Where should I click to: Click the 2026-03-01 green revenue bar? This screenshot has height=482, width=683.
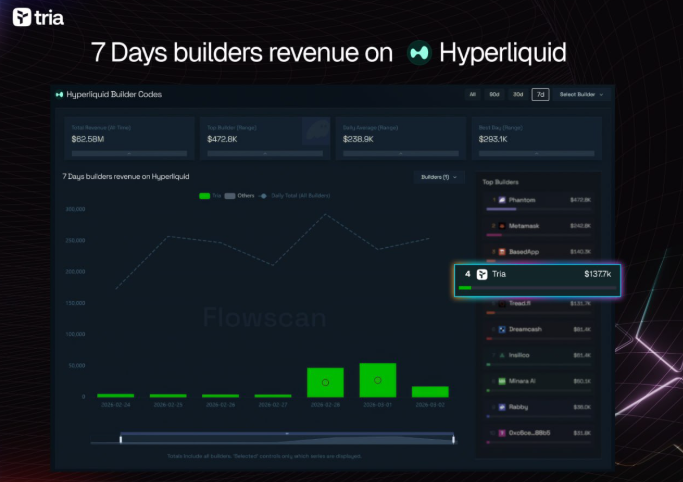click(378, 380)
